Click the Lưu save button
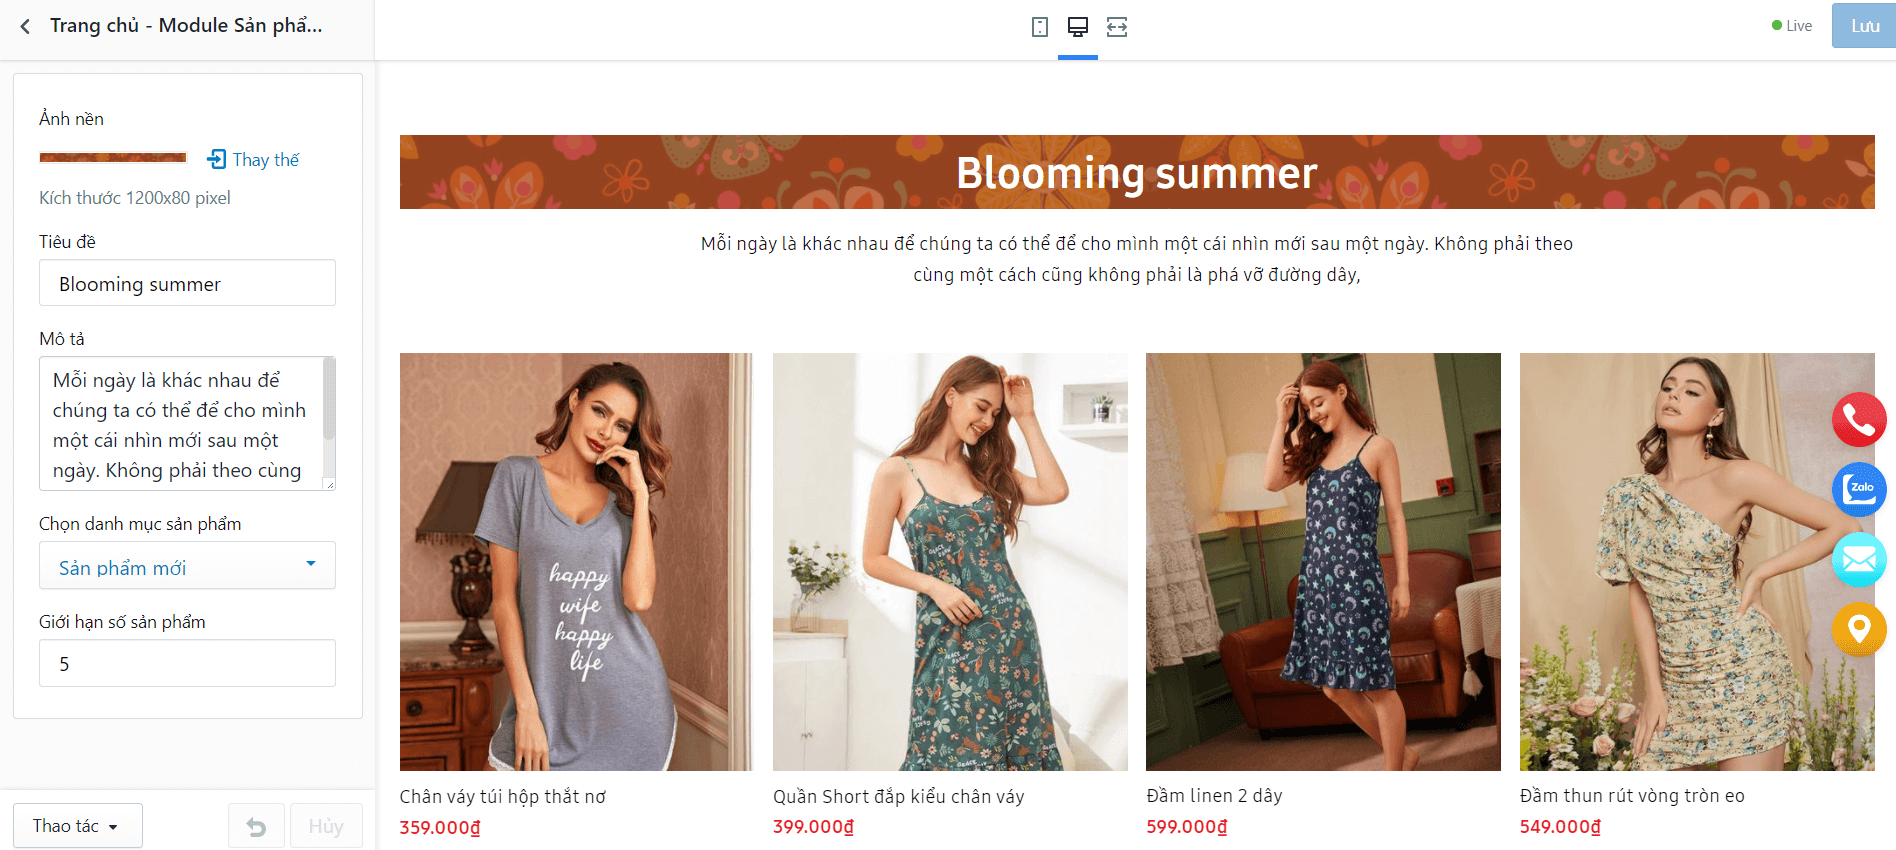The image size is (1896, 850). click(x=1864, y=26)
